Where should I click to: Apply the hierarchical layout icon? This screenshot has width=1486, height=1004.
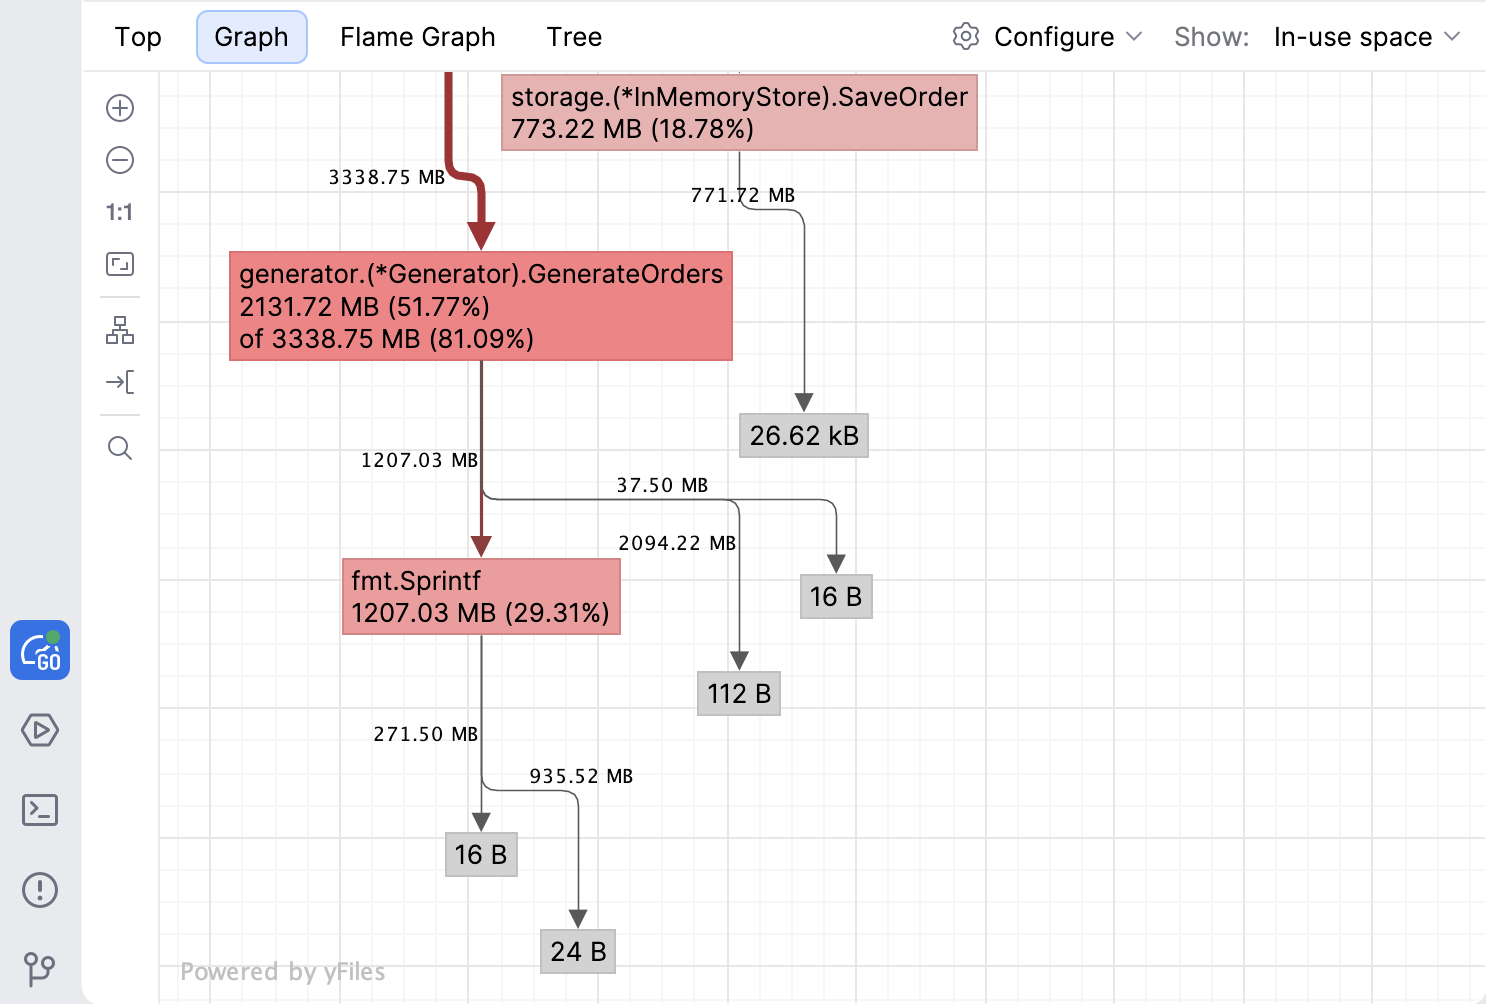tap(120, 330)
